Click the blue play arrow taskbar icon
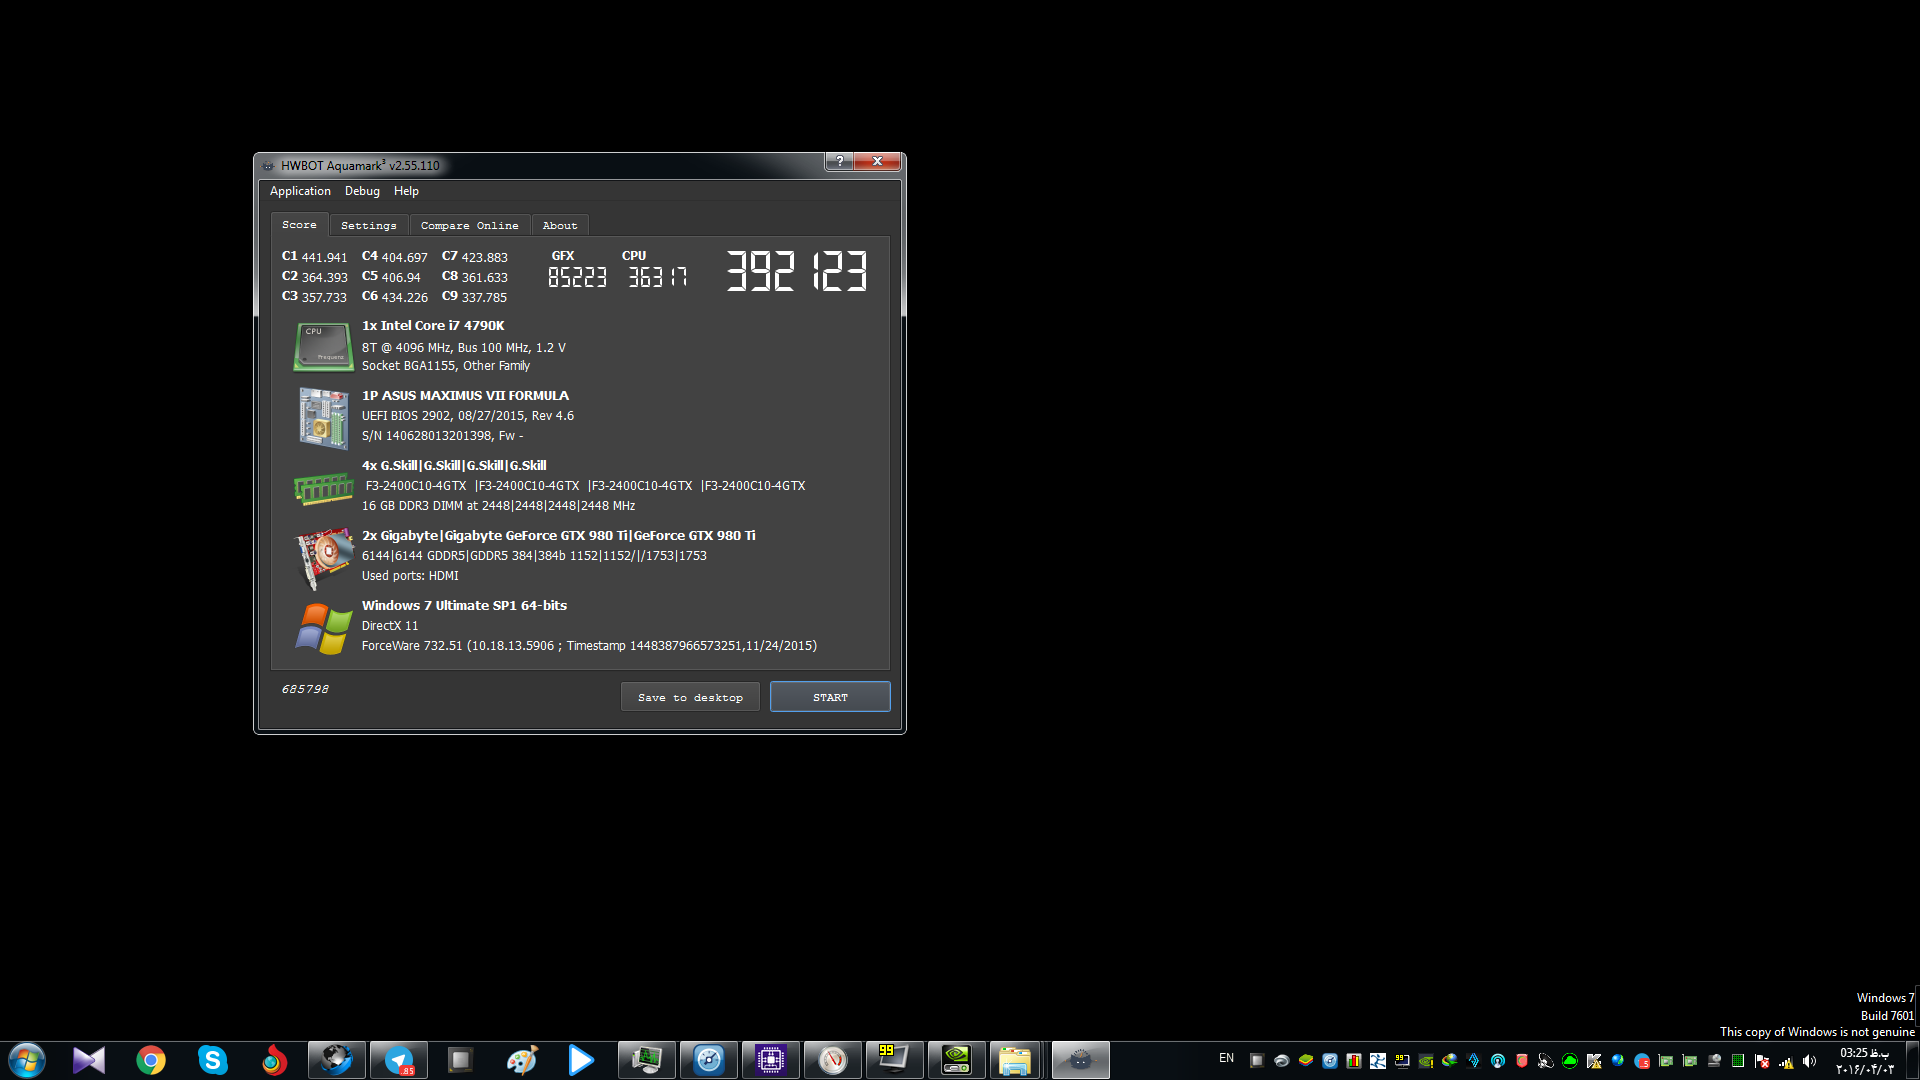The image size is (1920, 1080). pos(581,1060)
